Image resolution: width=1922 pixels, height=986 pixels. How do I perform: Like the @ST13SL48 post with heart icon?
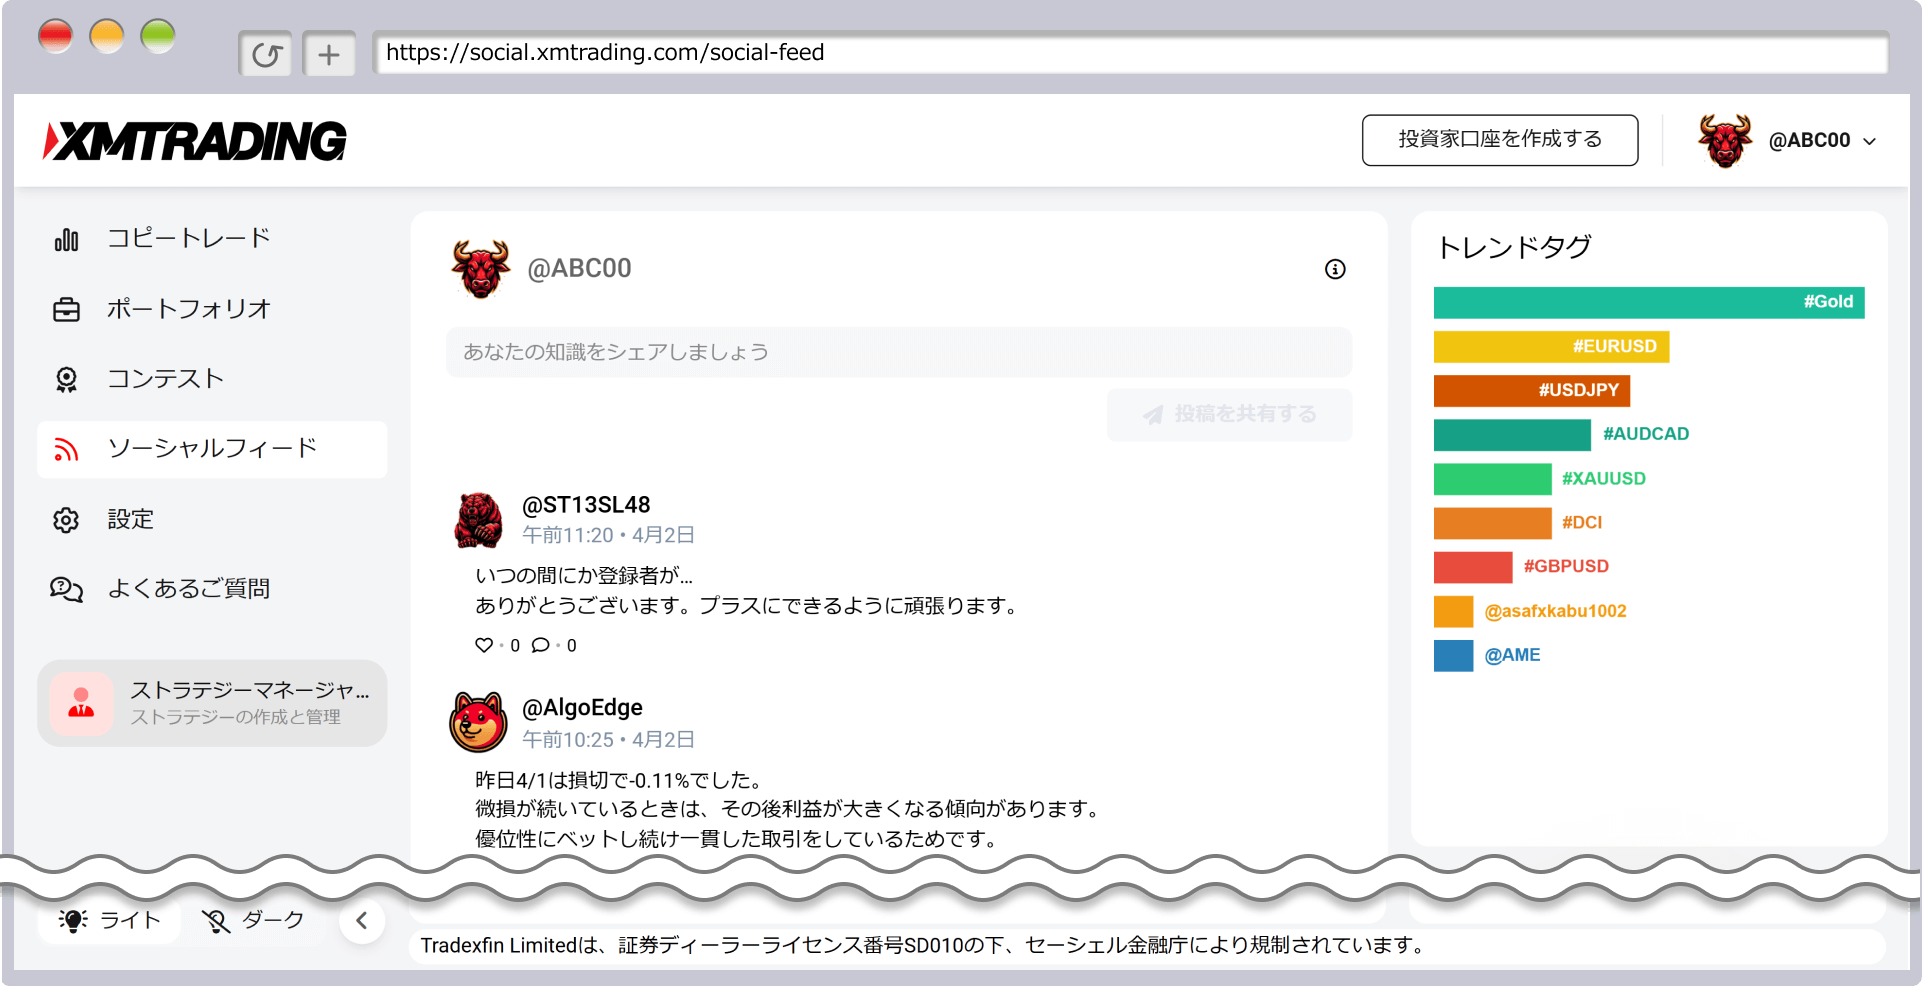point(484,645)
